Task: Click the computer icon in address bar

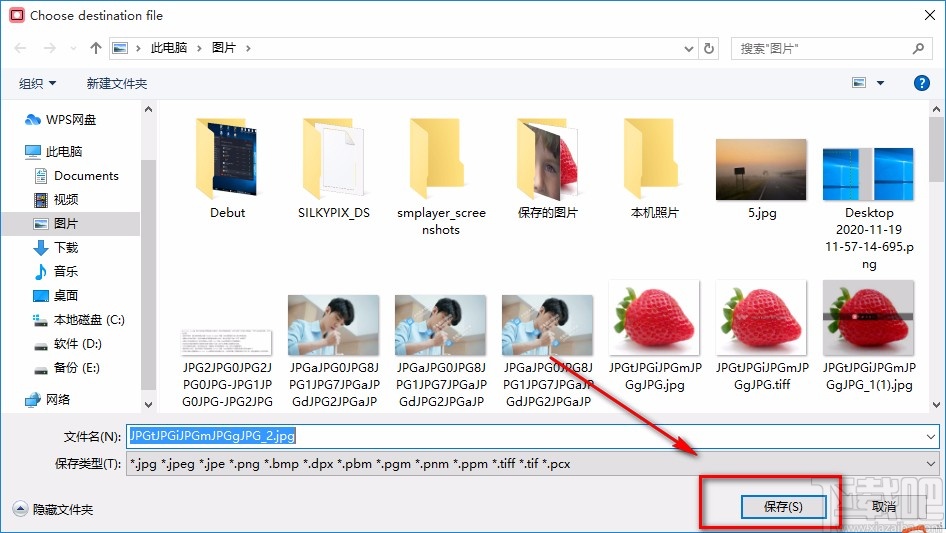Action: [x=120, y=48]
